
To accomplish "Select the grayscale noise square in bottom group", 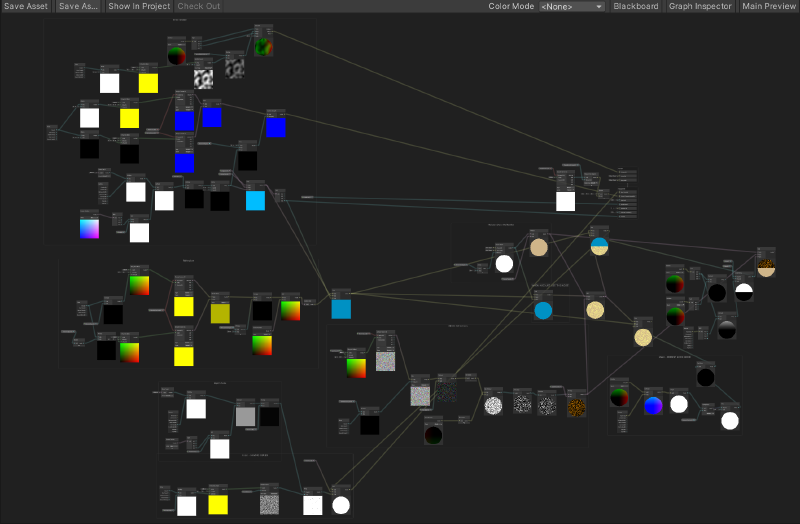I will point(269,504).
